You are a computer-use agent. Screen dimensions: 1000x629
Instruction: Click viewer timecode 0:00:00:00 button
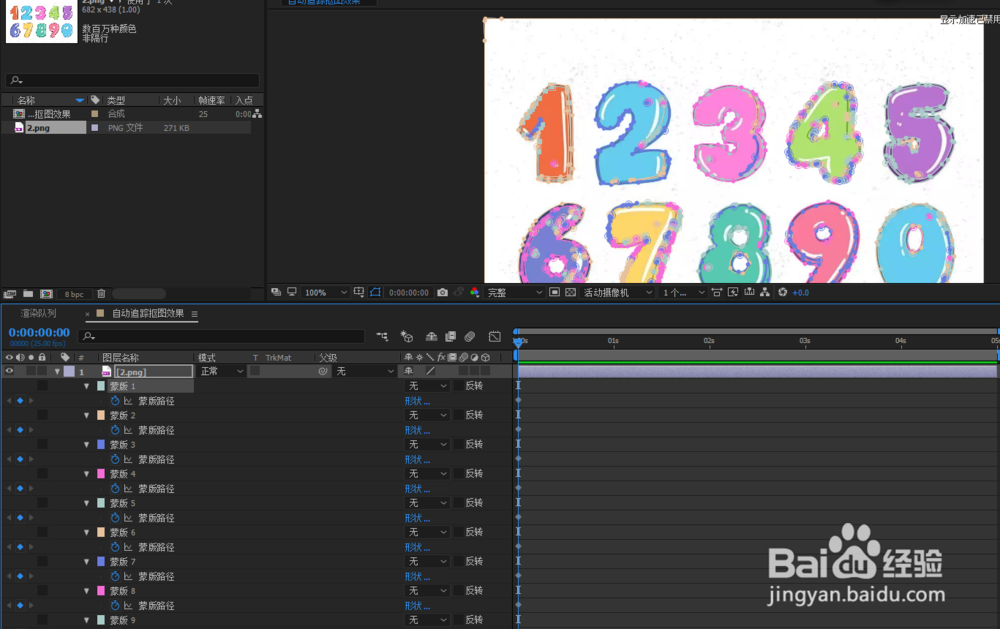(x=409, y=293)
